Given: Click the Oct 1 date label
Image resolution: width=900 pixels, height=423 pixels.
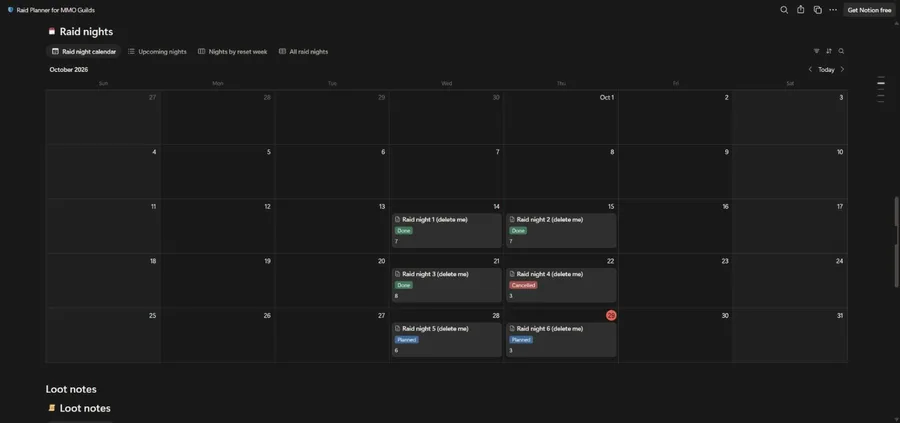Looking at the screenshot, I should coord(607,98).
